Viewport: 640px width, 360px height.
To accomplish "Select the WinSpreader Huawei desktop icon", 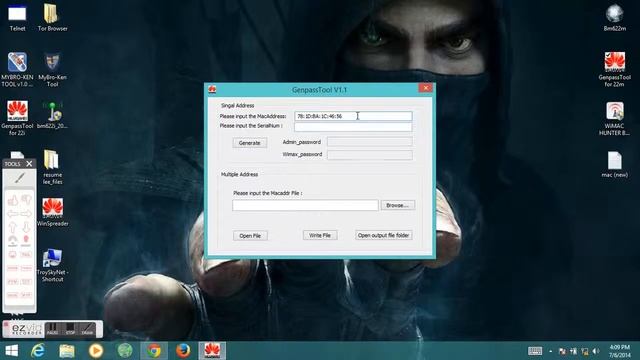I will [52, 212].
